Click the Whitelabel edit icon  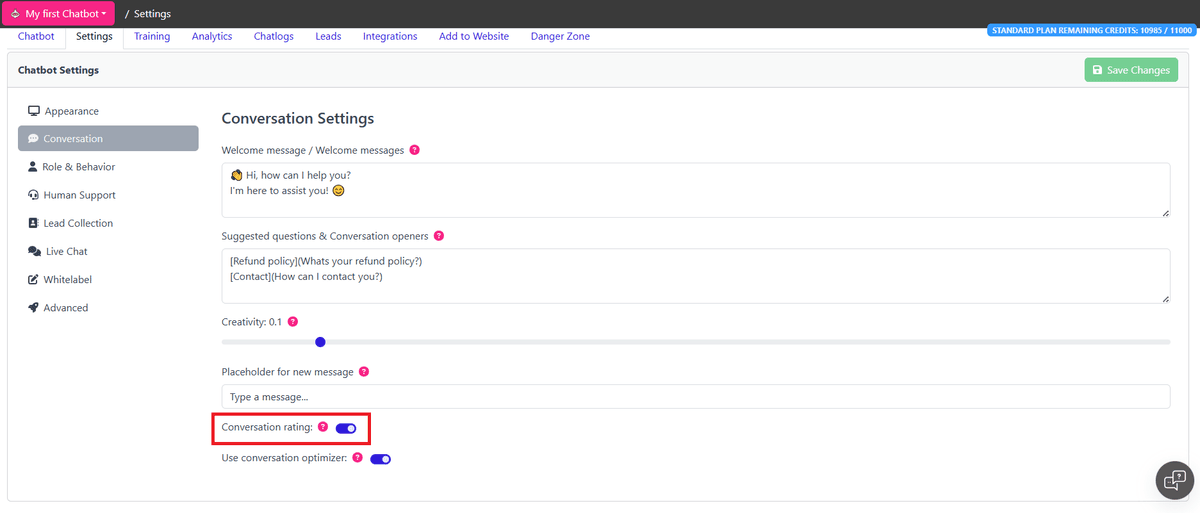[34, 280]
